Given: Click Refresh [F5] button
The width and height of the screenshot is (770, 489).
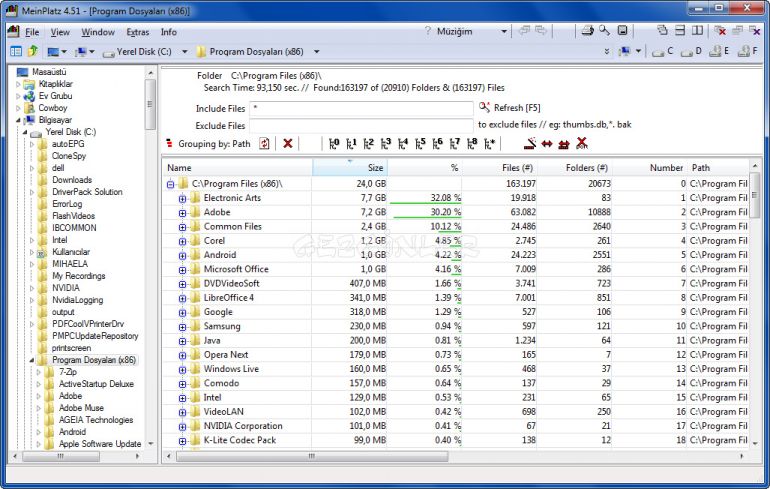Looking at the screenshot, I should [510, 108].
